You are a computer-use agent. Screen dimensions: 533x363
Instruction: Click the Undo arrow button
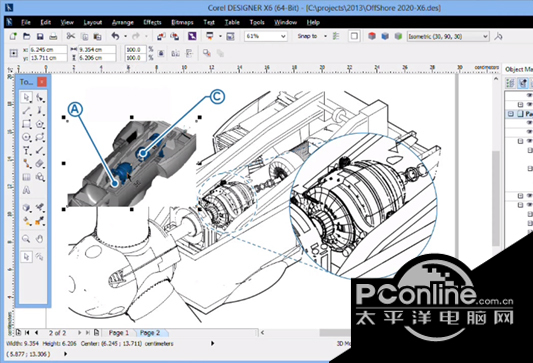coord(116,36)
